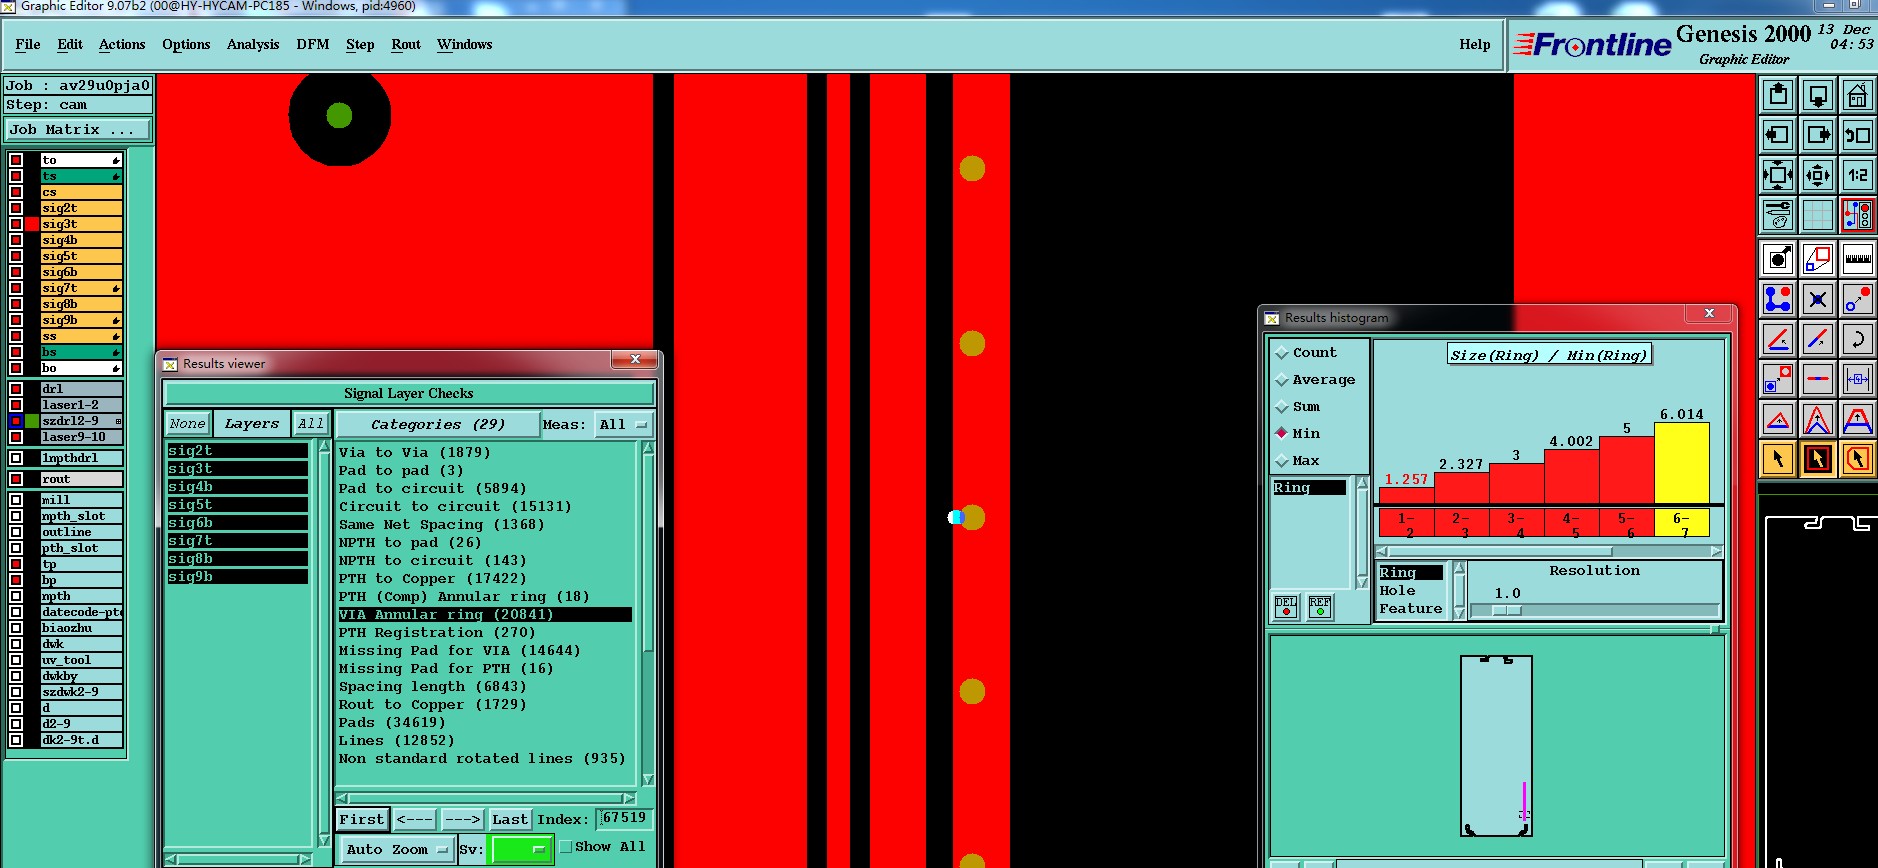This screenshot has height=868, width=1878.
Task: Toggle the grid display icon
Action: click(x=1818, y=215)
